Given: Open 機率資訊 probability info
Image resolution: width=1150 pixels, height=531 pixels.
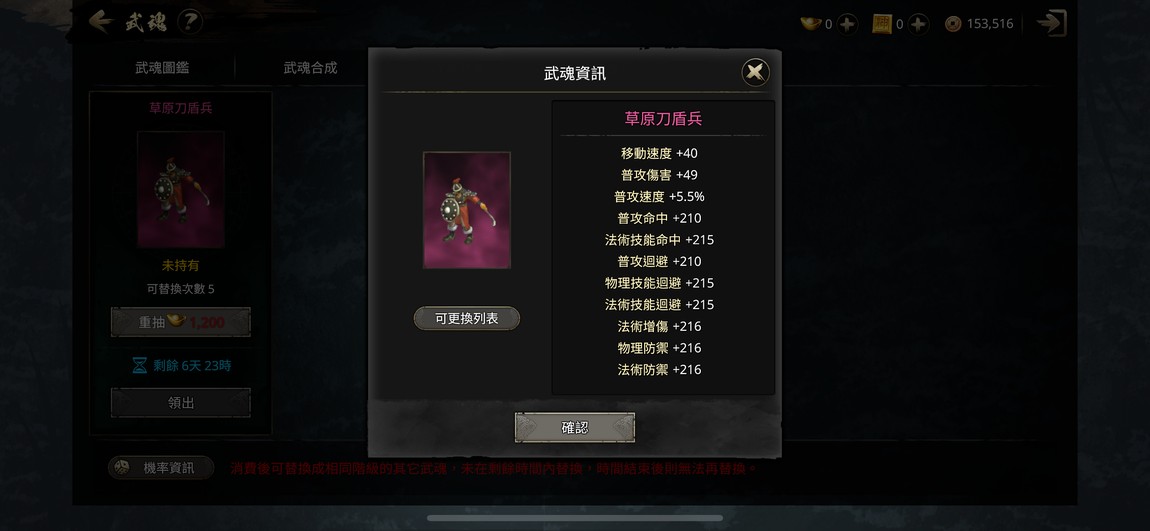Looking at the screenshot, I should 161,468.
